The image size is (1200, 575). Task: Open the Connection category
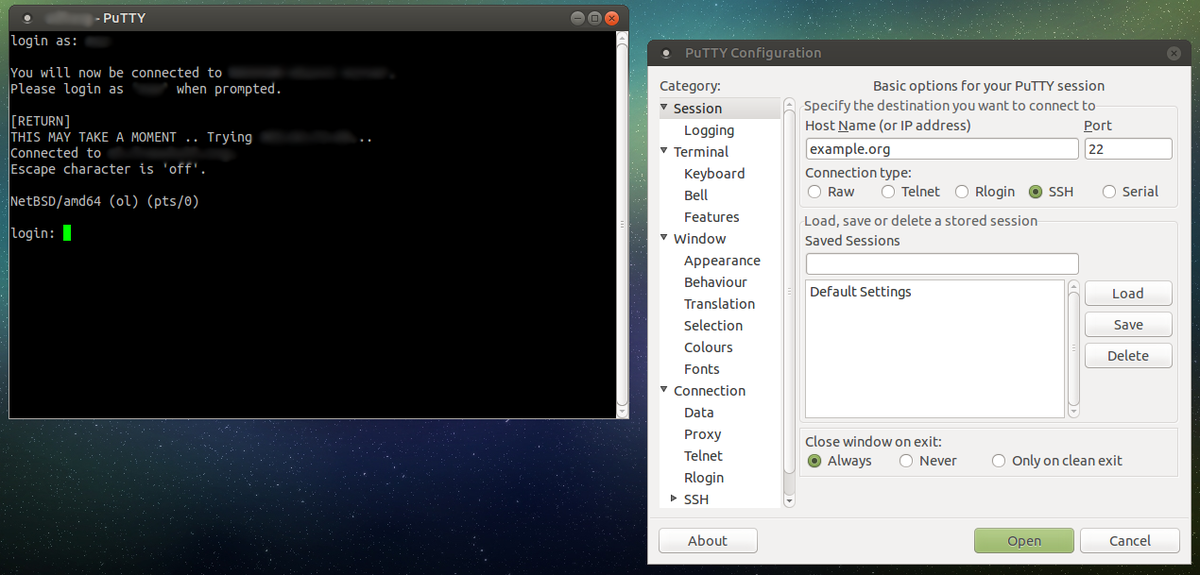(709, 391)
